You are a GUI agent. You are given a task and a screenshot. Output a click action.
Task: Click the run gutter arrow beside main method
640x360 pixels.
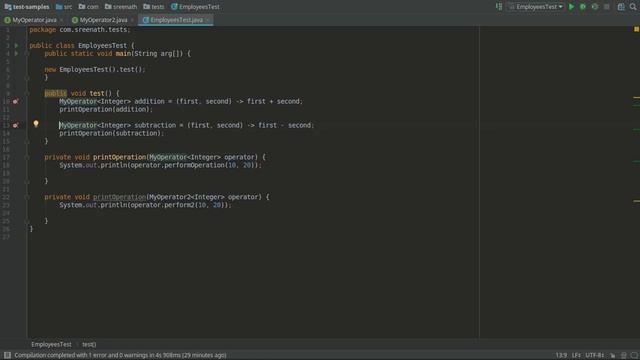[16, 53]
